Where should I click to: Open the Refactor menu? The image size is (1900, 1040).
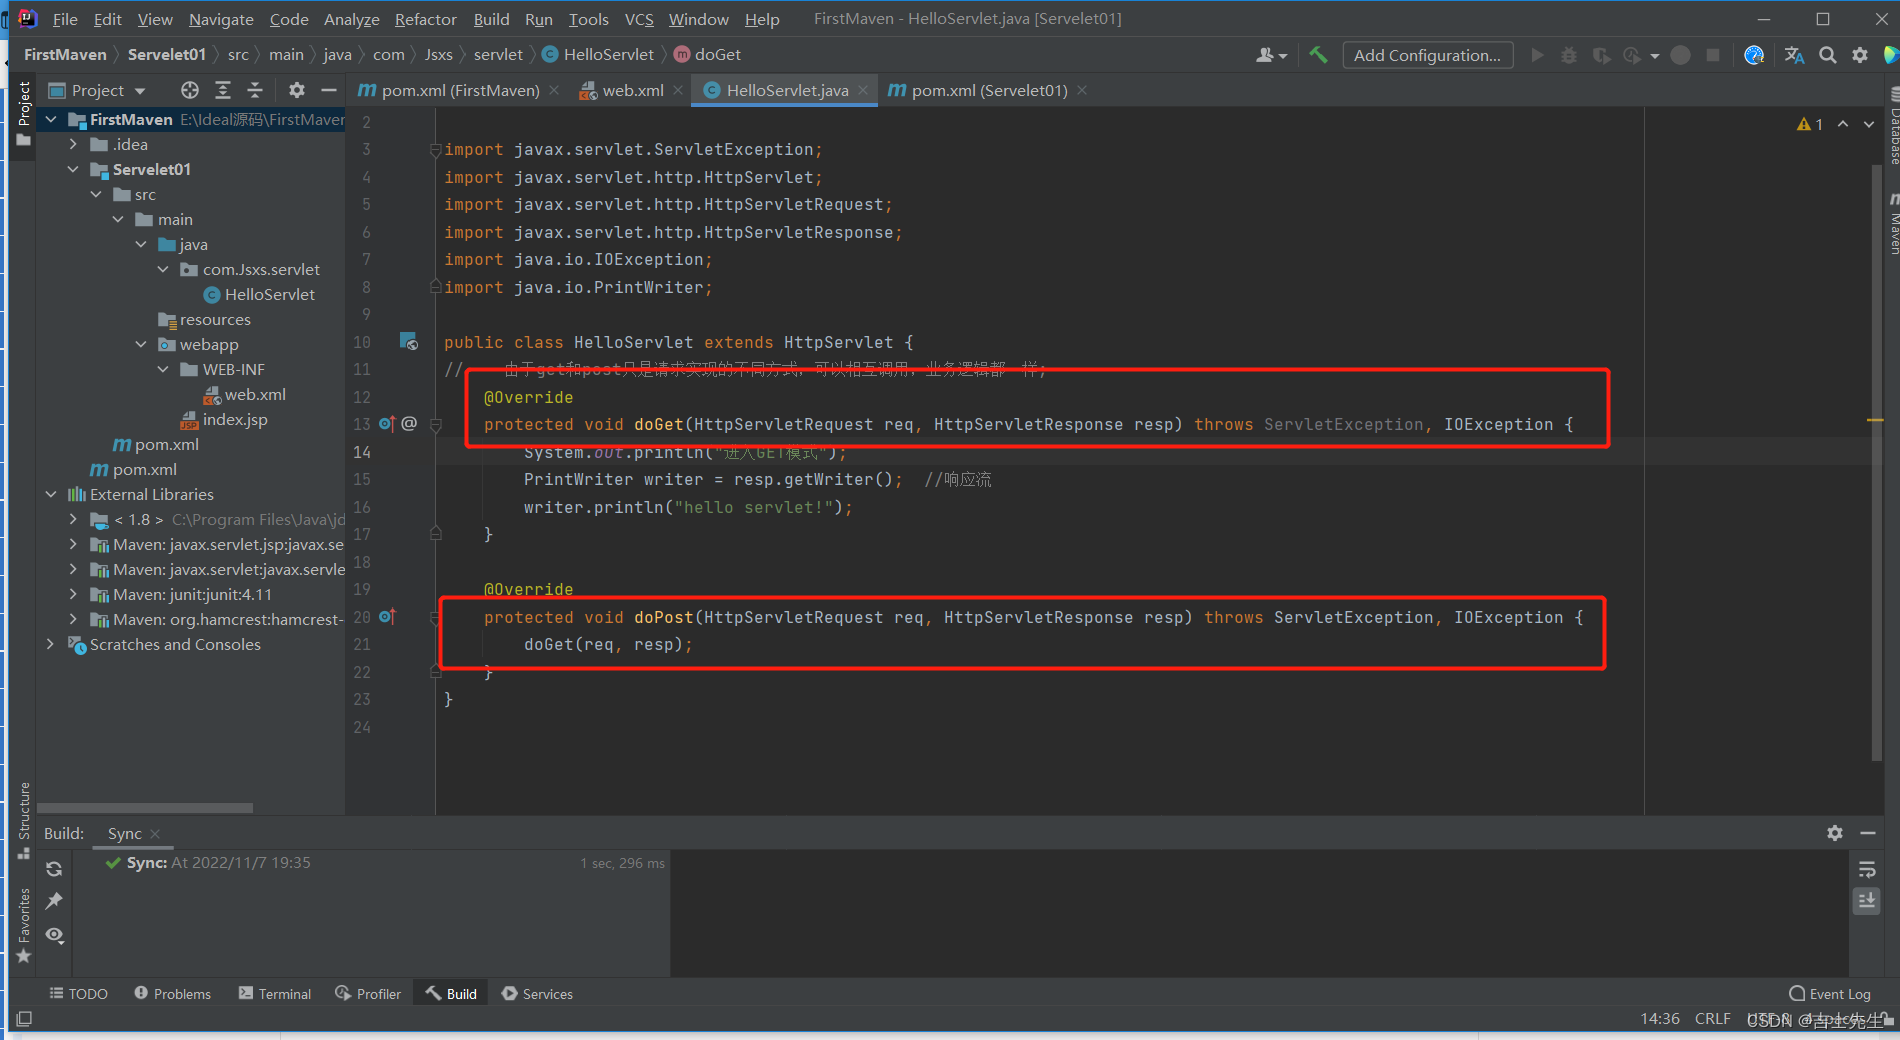[x=425, y=19]
